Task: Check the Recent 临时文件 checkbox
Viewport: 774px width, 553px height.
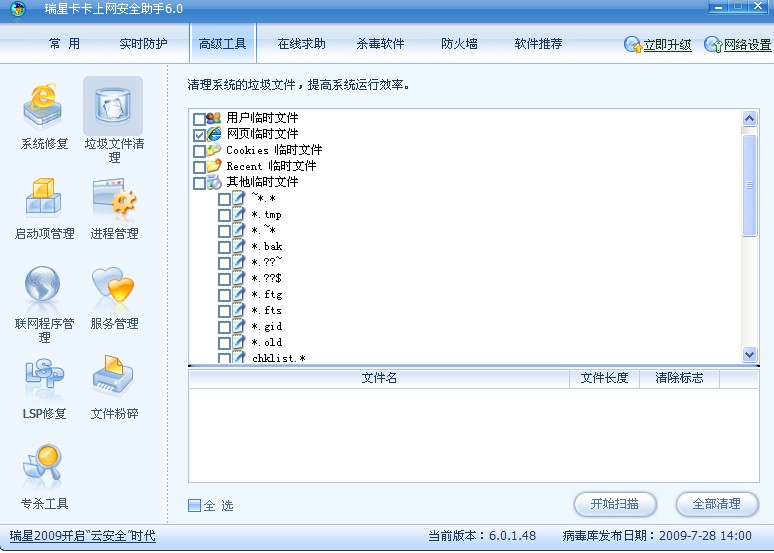Action: [x=199, y=167]
